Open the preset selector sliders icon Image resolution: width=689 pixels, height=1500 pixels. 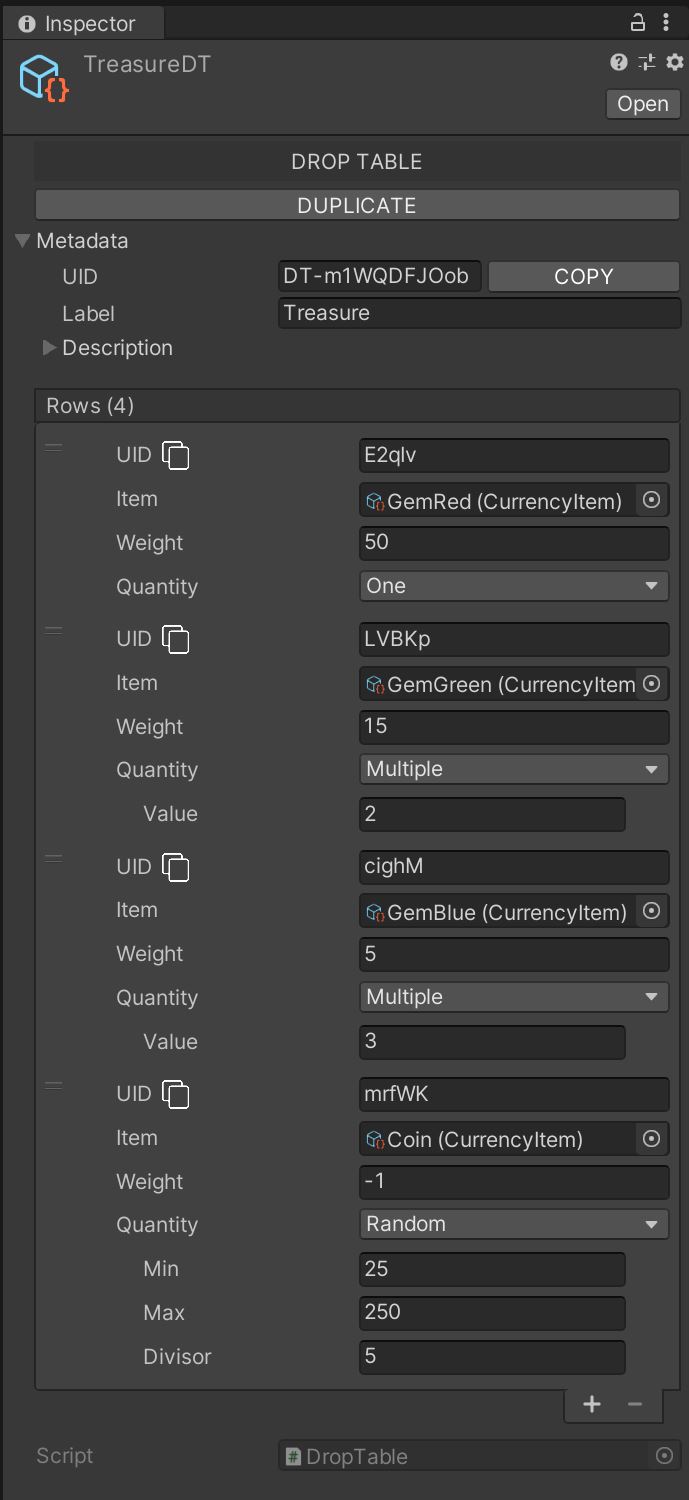647,62
